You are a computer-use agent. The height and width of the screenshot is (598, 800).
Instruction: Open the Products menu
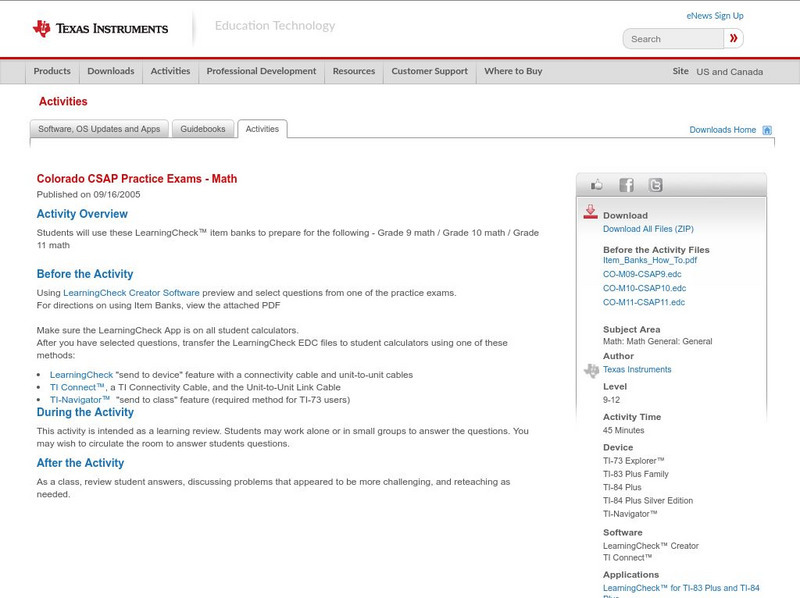(52, 71)
